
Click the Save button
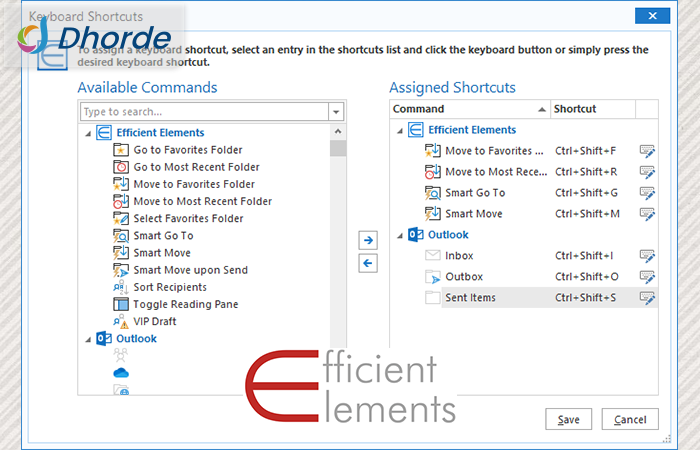[568, 419]
